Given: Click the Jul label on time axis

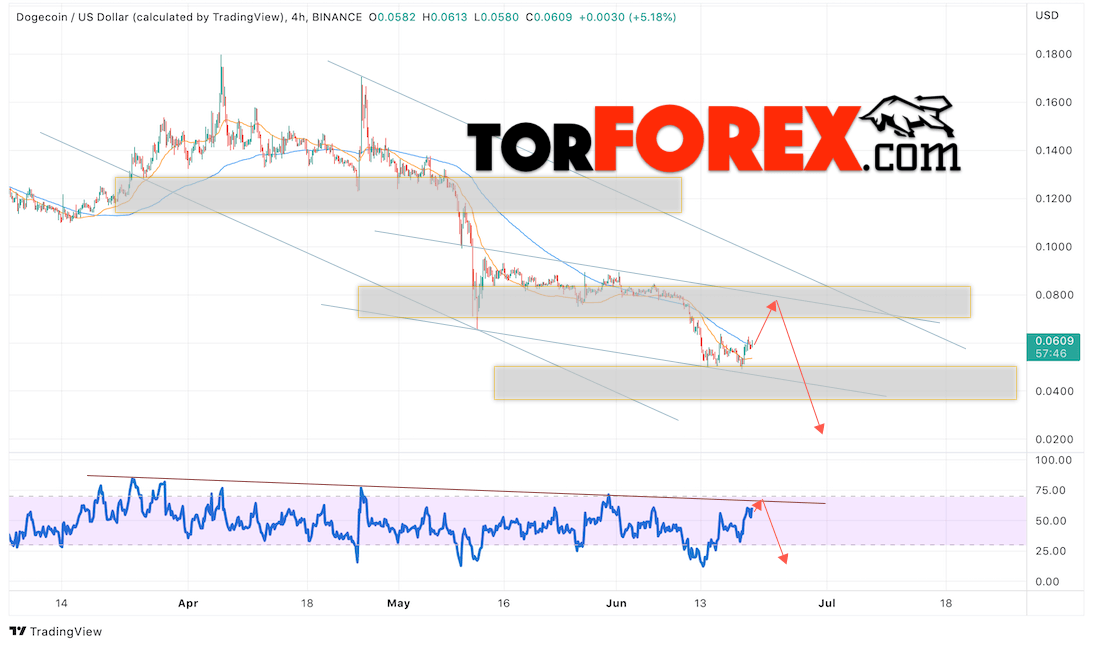Looking at the screenshot, I should tap(827, 603).
